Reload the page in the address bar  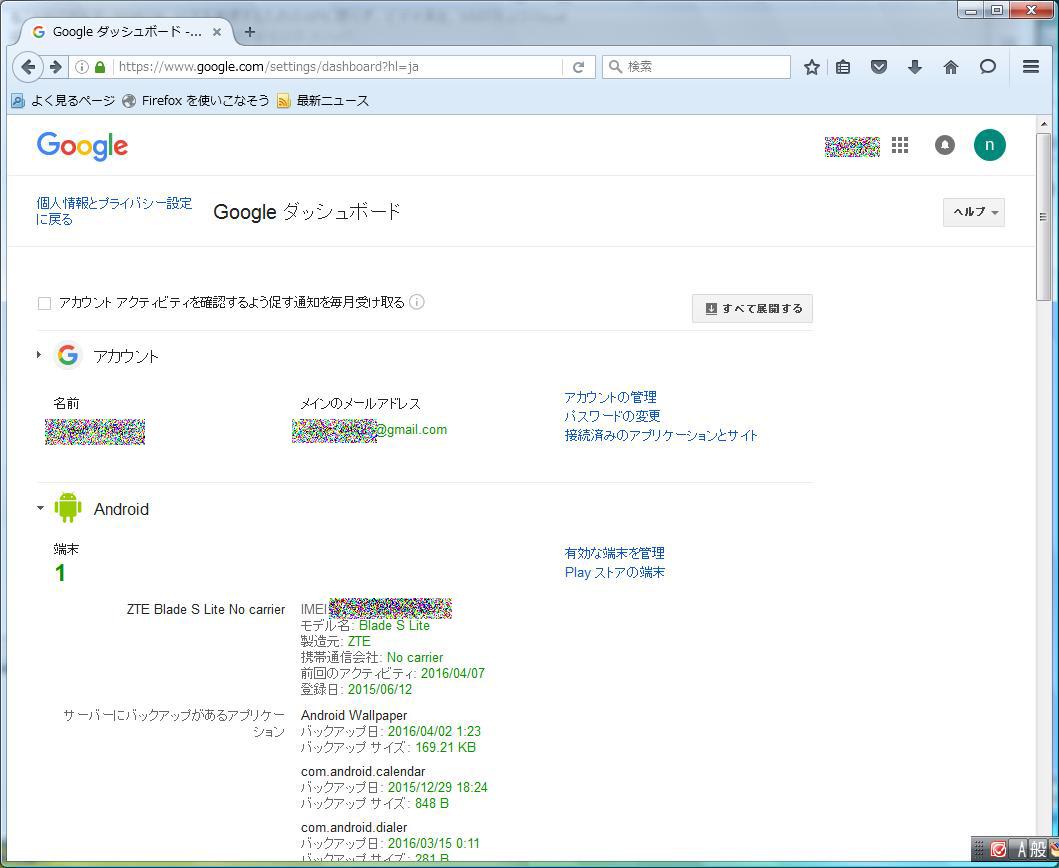click(578, 67)
